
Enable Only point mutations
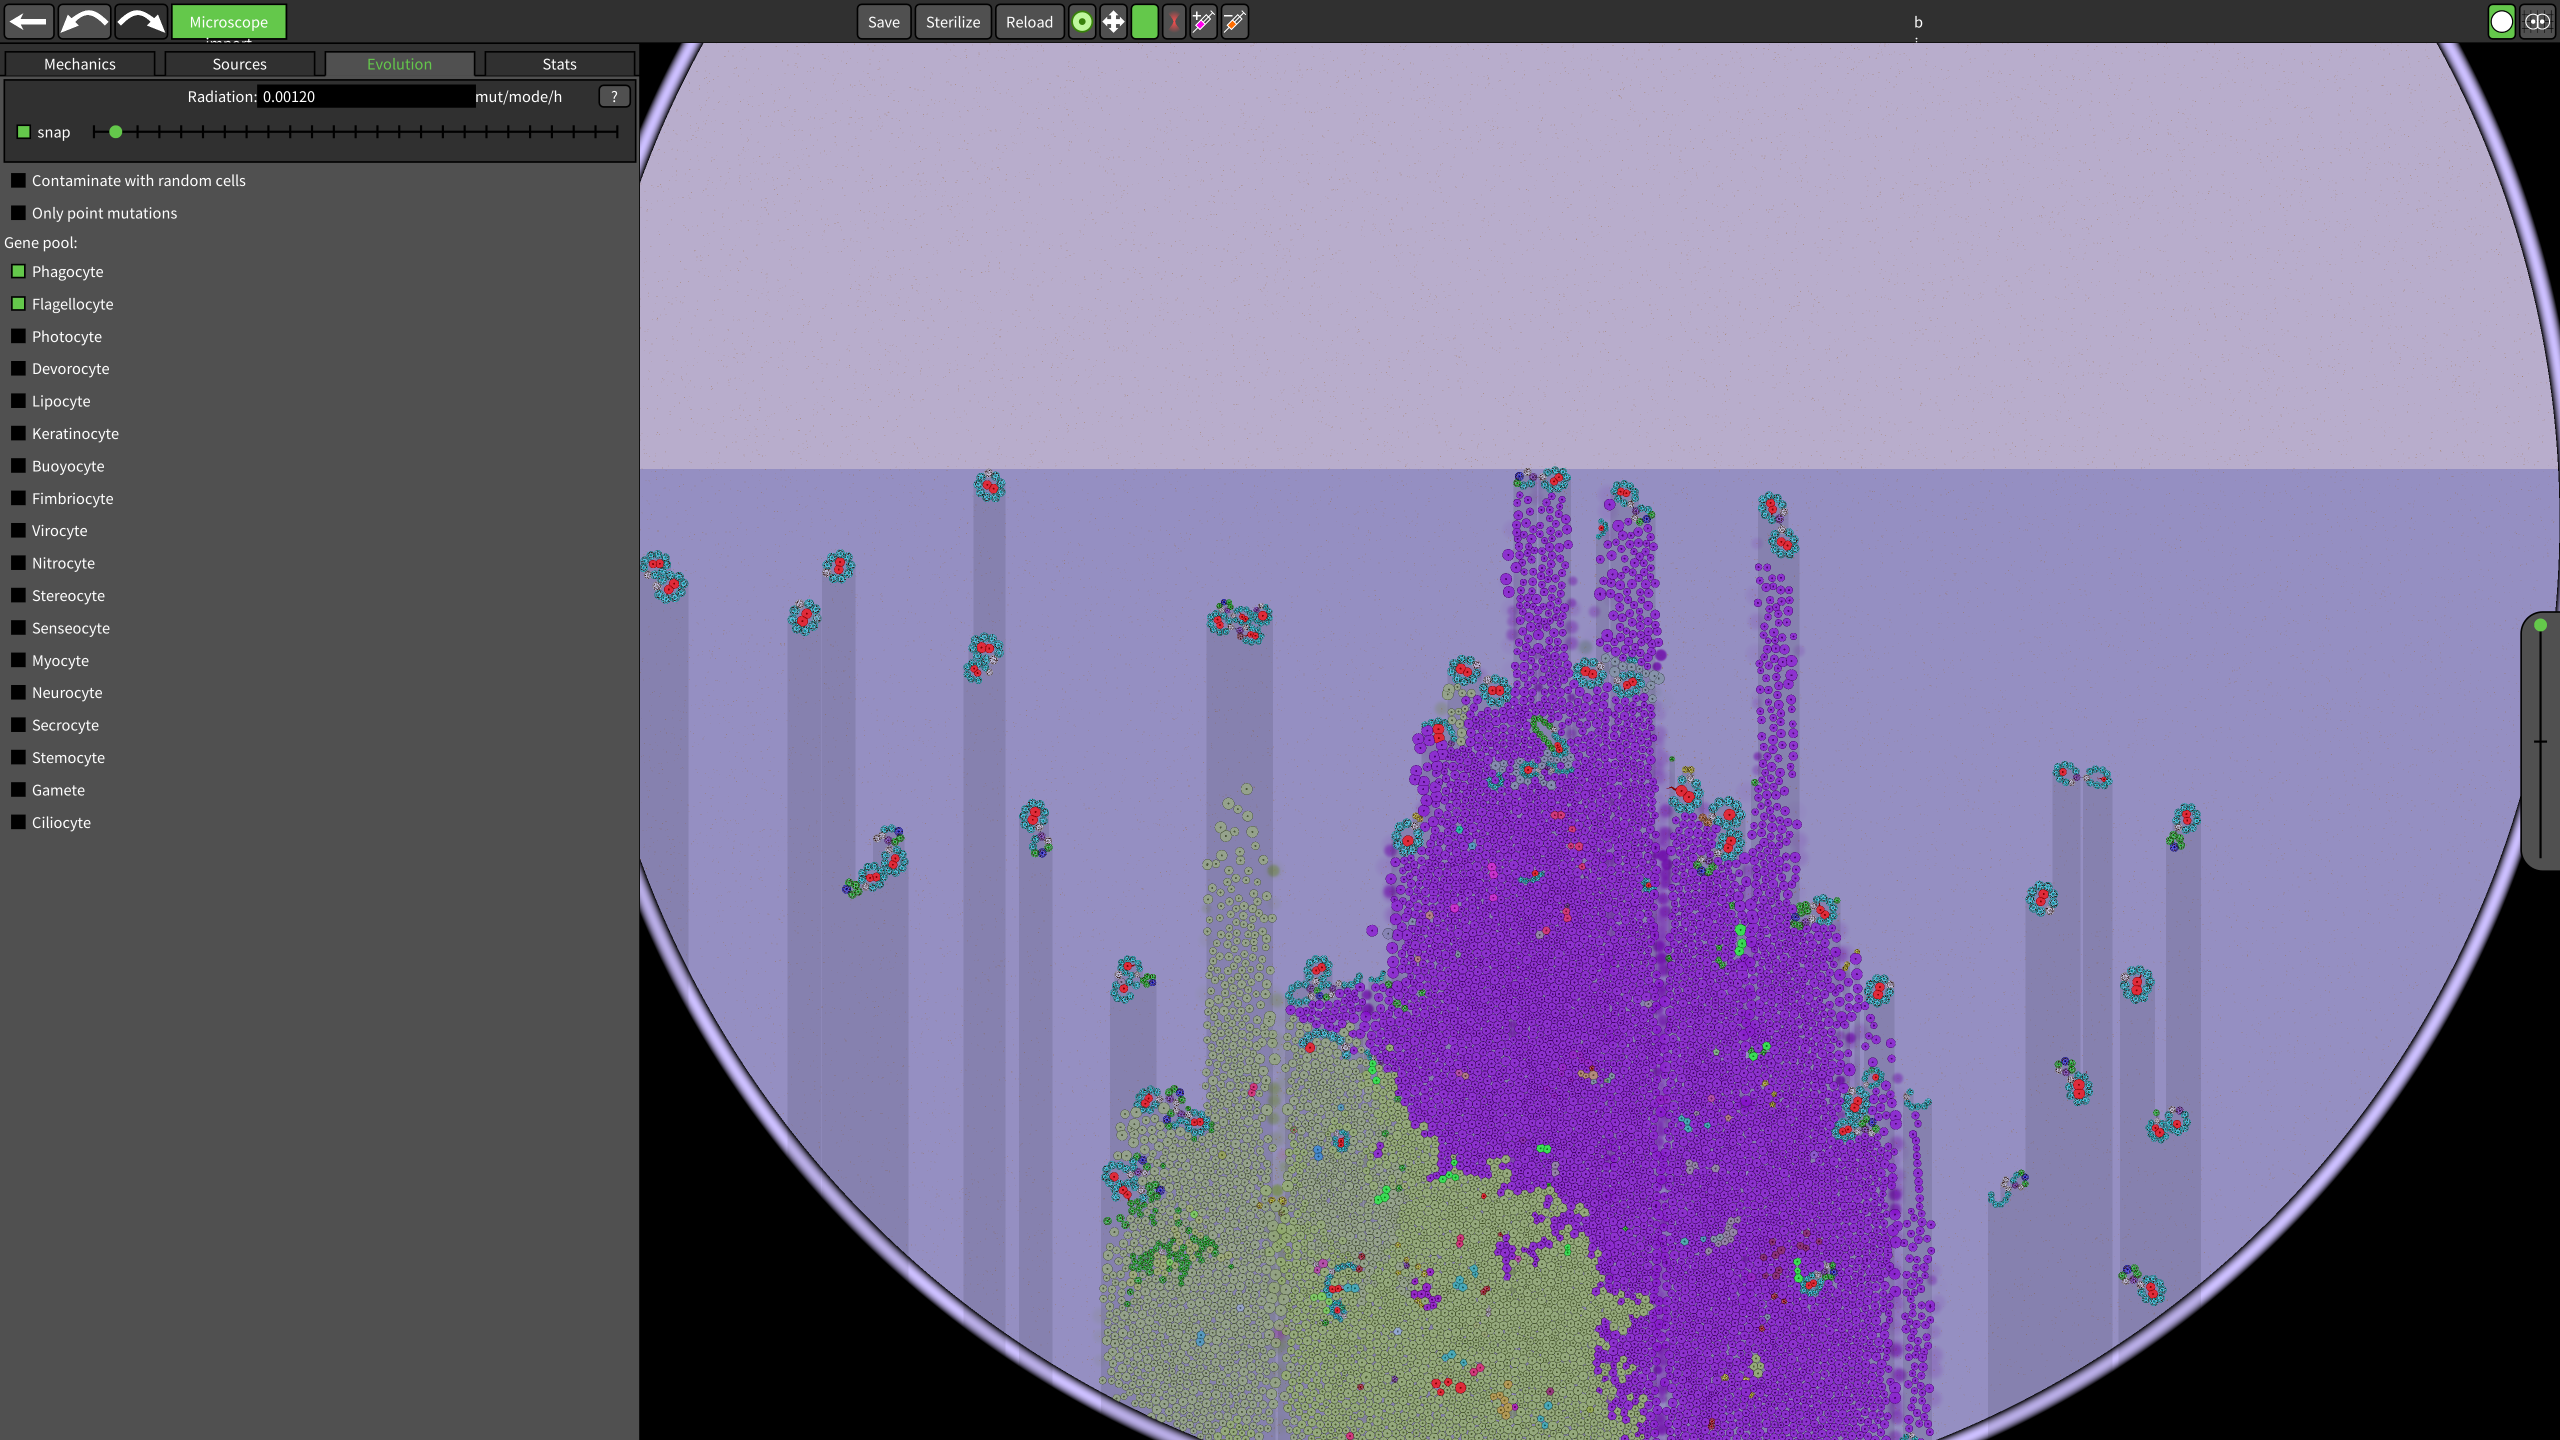click(18, 213)
